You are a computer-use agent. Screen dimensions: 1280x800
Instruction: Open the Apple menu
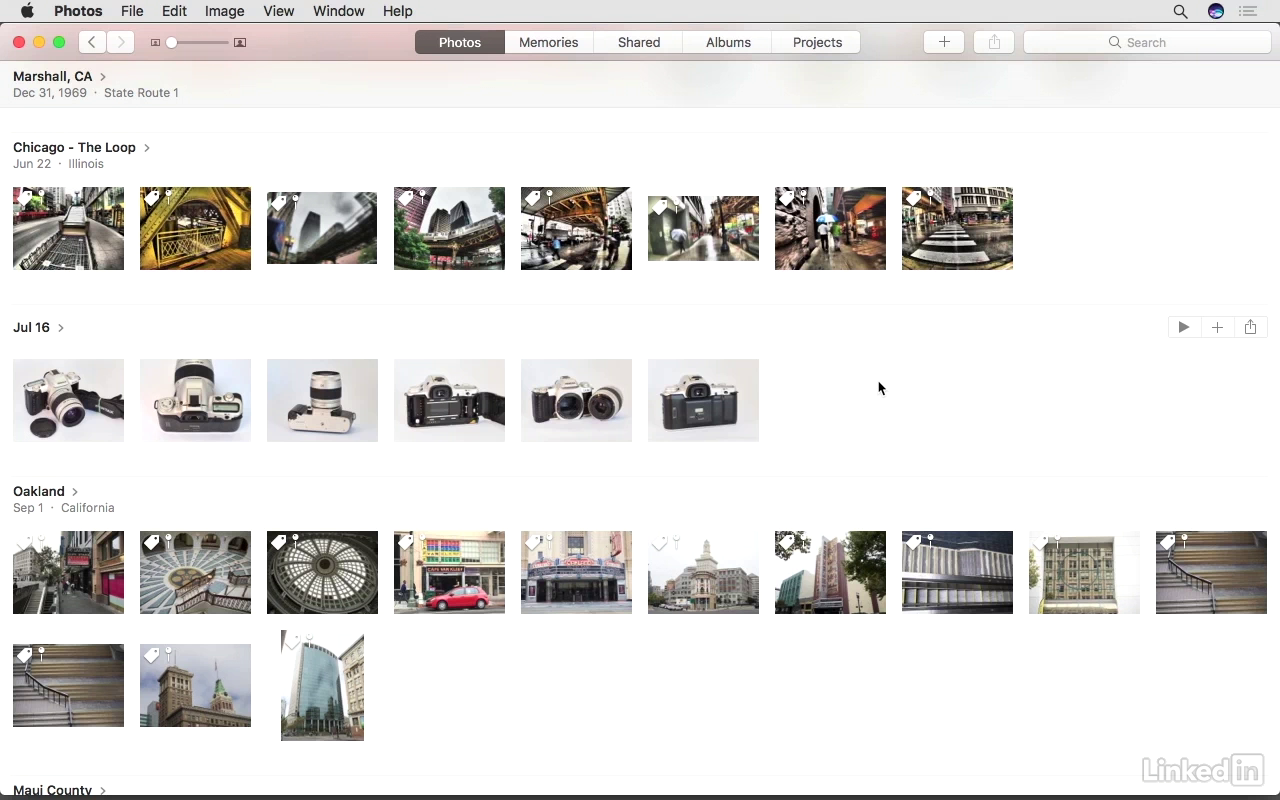coord(27,11)
